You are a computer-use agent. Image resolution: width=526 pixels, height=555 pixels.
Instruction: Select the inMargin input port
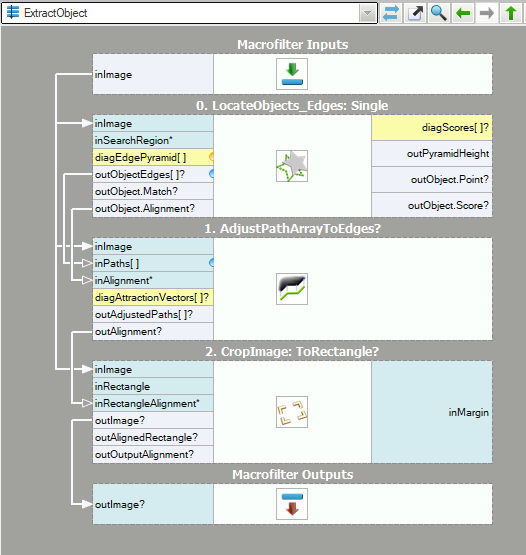pos(432,412)
